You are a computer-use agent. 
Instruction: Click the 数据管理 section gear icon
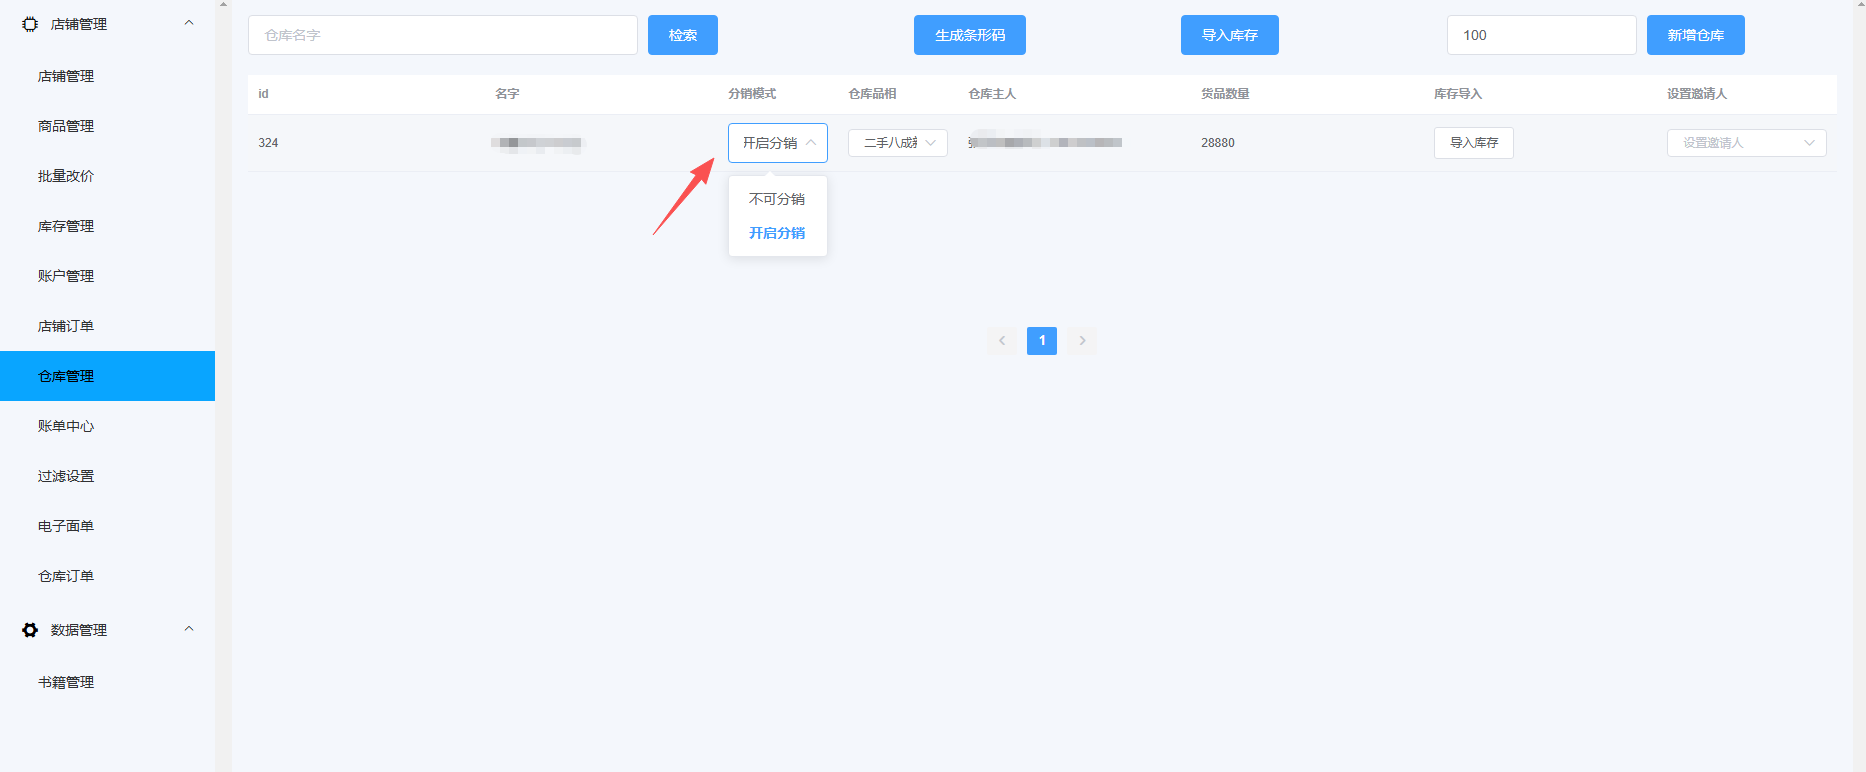(30, 630)
